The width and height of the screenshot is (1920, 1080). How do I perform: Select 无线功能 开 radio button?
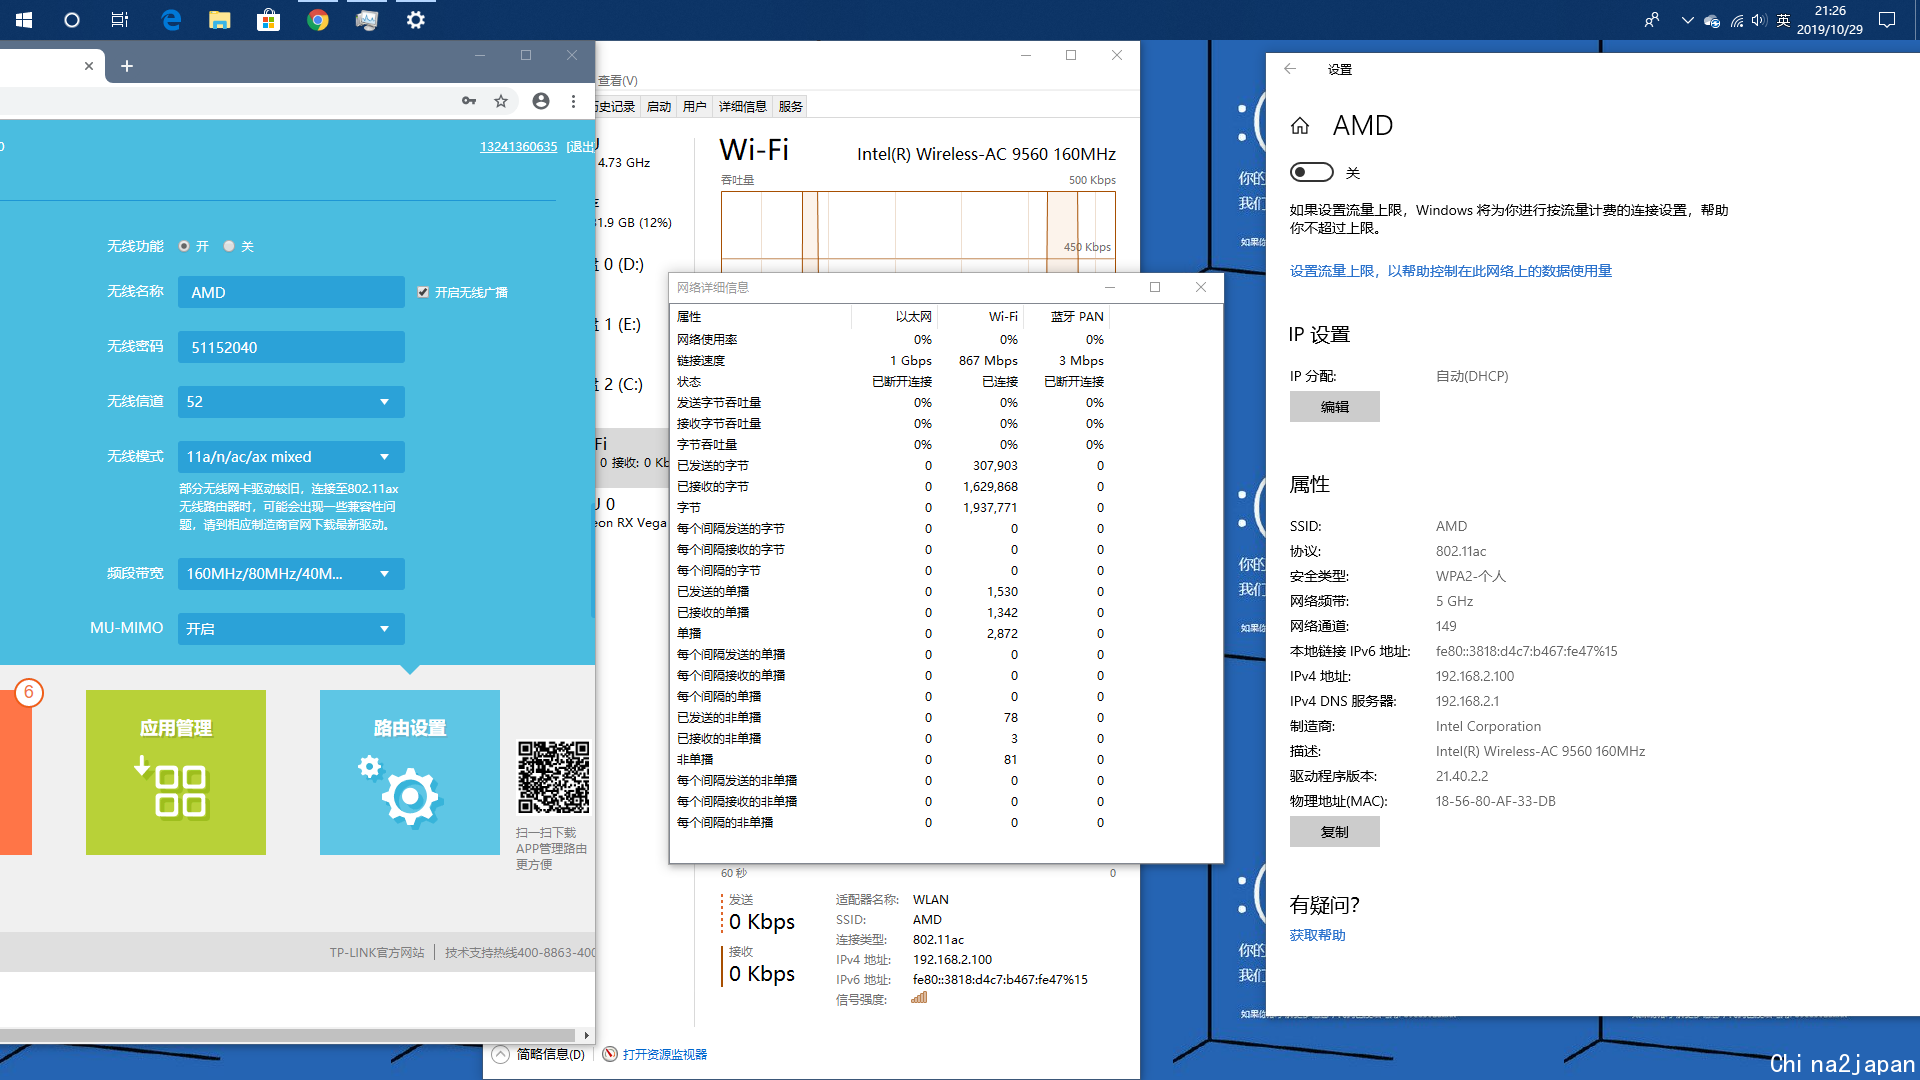[x=184, y=246]
